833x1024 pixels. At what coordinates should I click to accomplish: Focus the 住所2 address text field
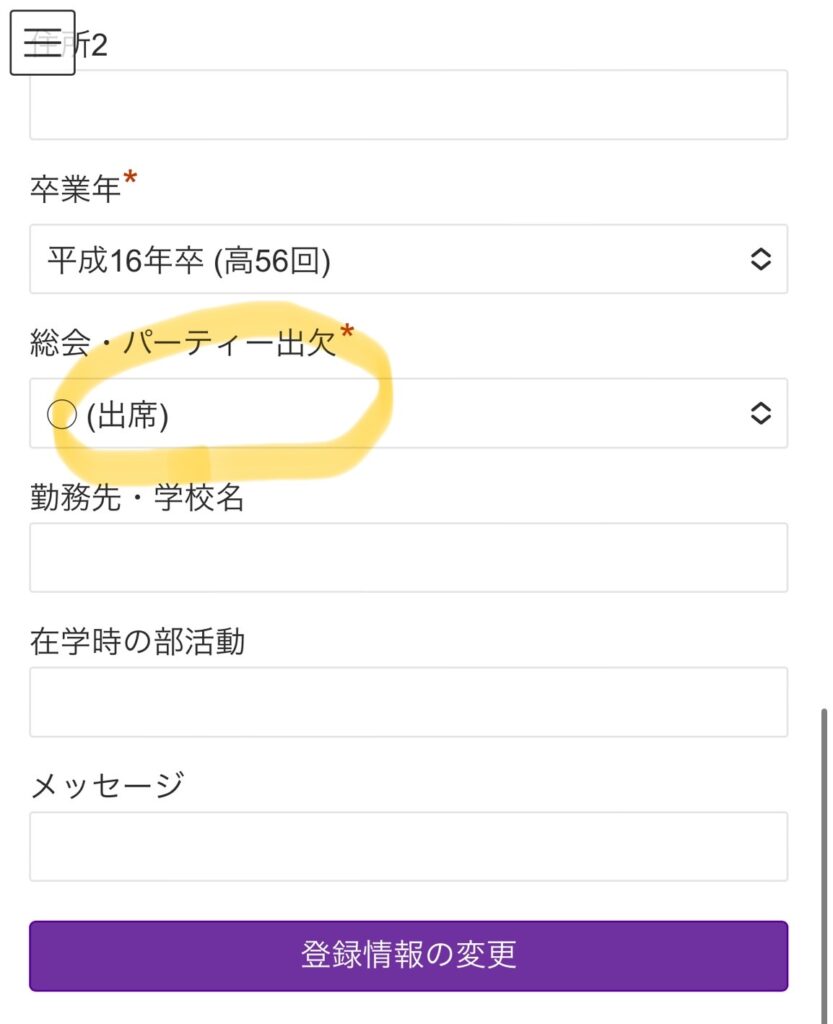click(408, 105)
